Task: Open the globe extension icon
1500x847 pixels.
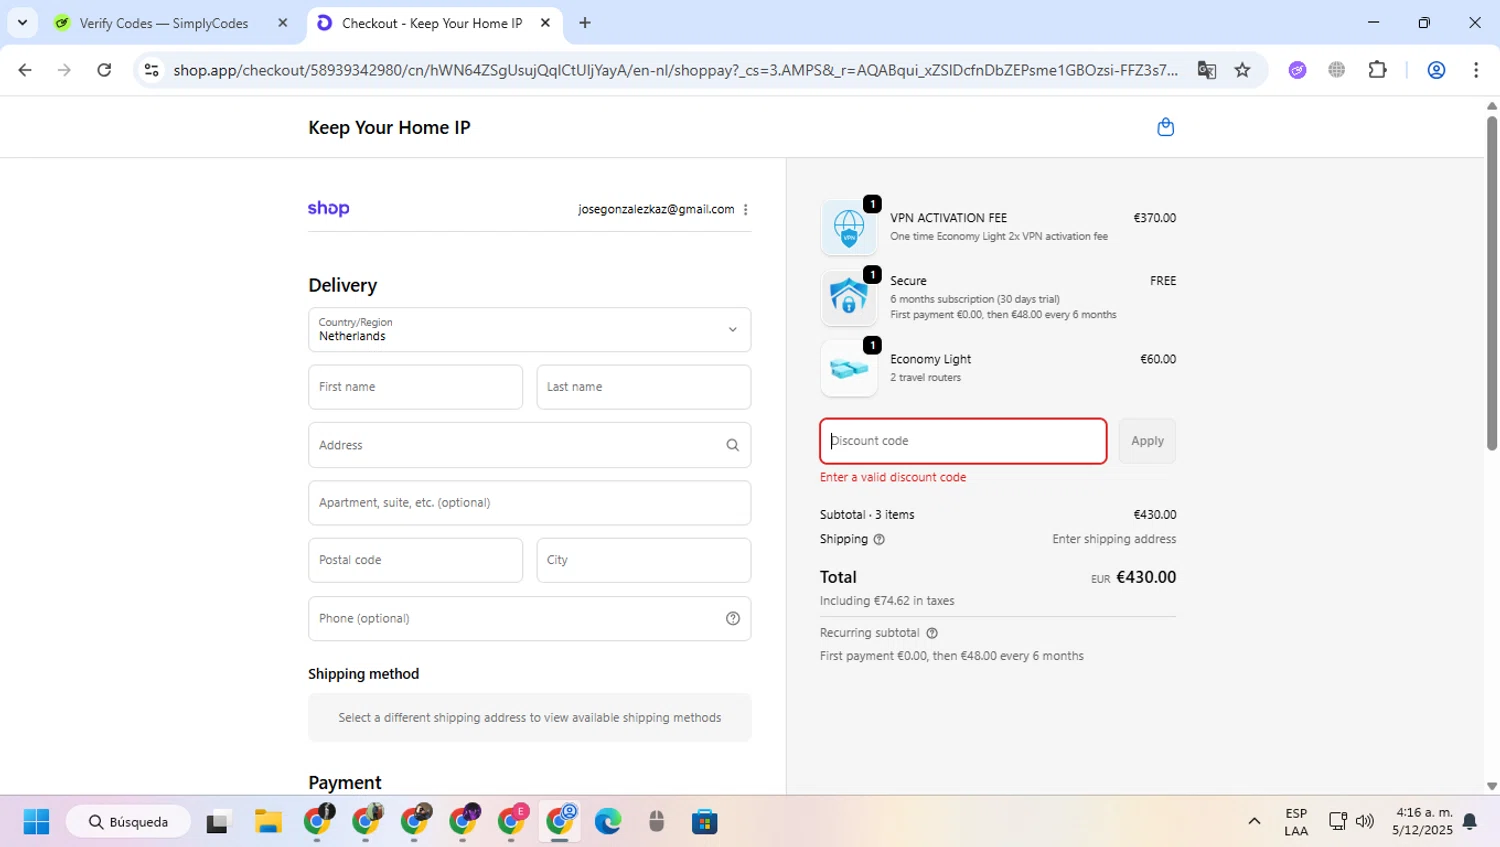Action: pyautogui.click(x=1337, y=70)
